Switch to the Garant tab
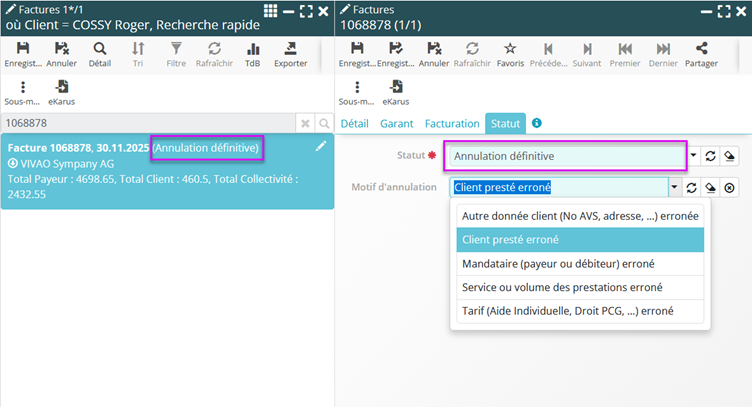Viewport: 752px width, 407px height. tap(396, 124)
